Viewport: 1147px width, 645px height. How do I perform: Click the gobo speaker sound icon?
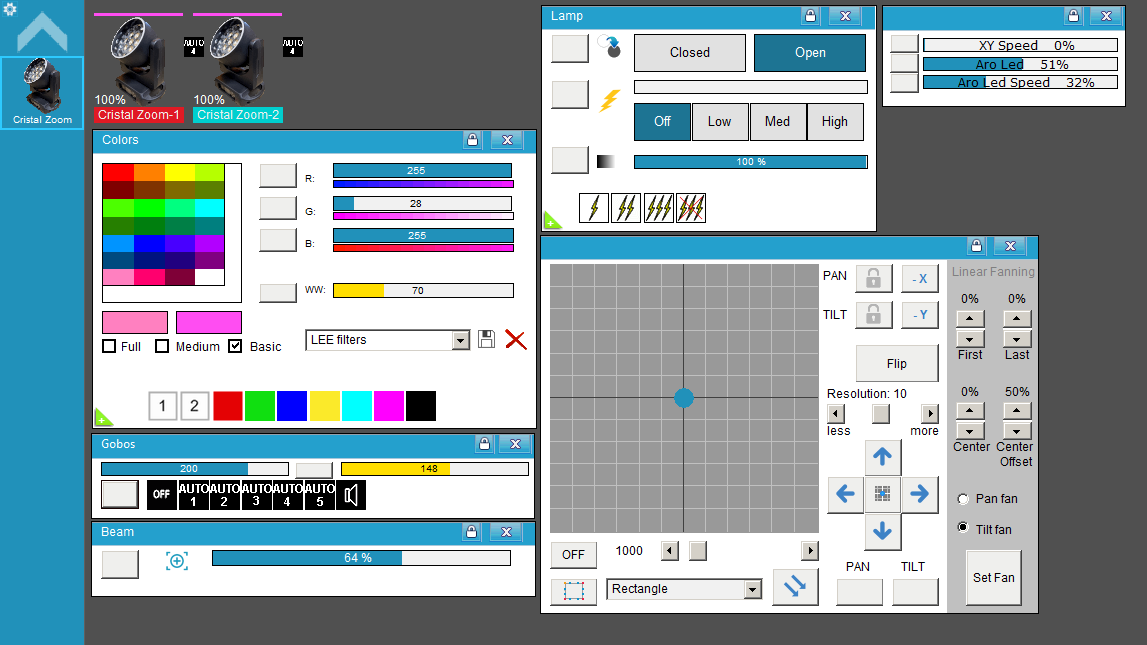tap(351, 495)
